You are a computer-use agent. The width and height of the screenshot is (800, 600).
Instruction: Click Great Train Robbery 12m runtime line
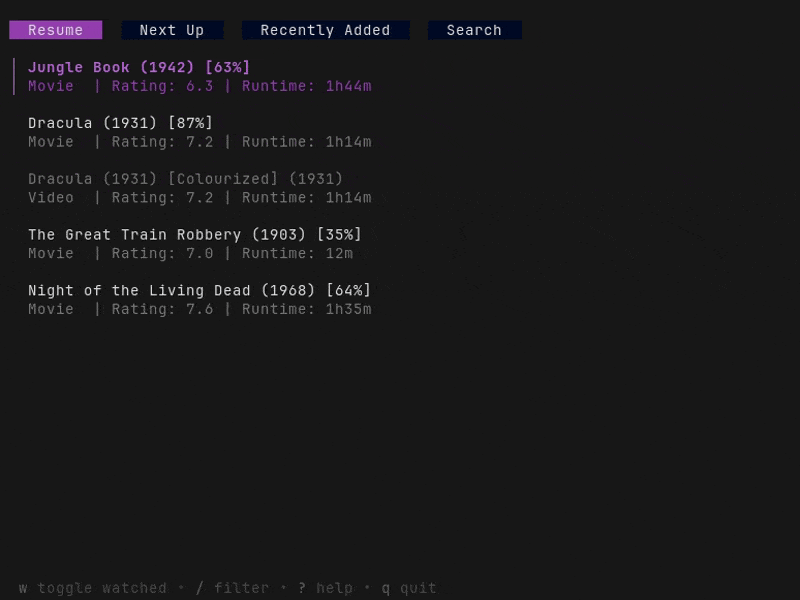(x=190, y=254)
